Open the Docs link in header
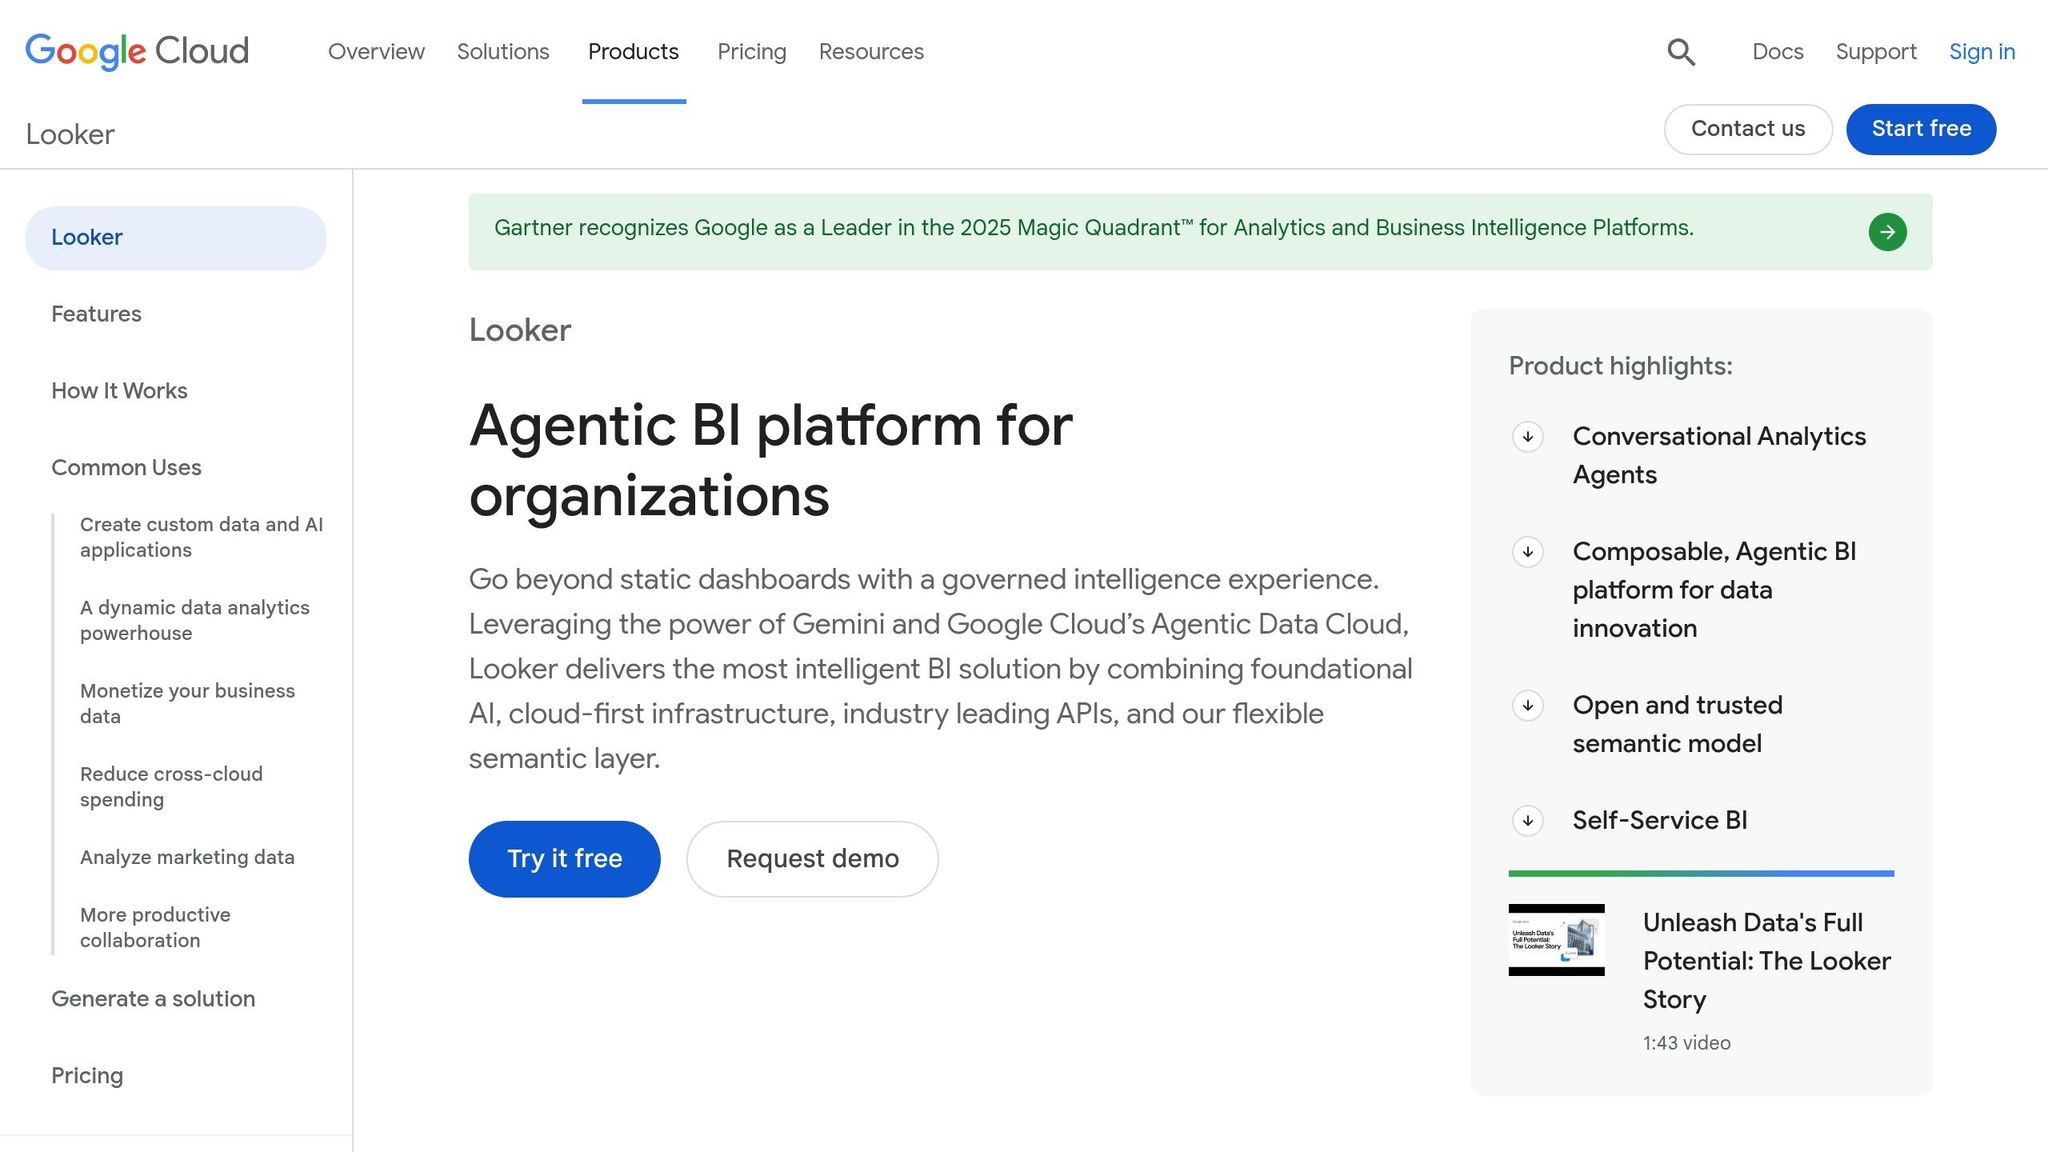The image size is (2048, 1152). (1777, 52)
